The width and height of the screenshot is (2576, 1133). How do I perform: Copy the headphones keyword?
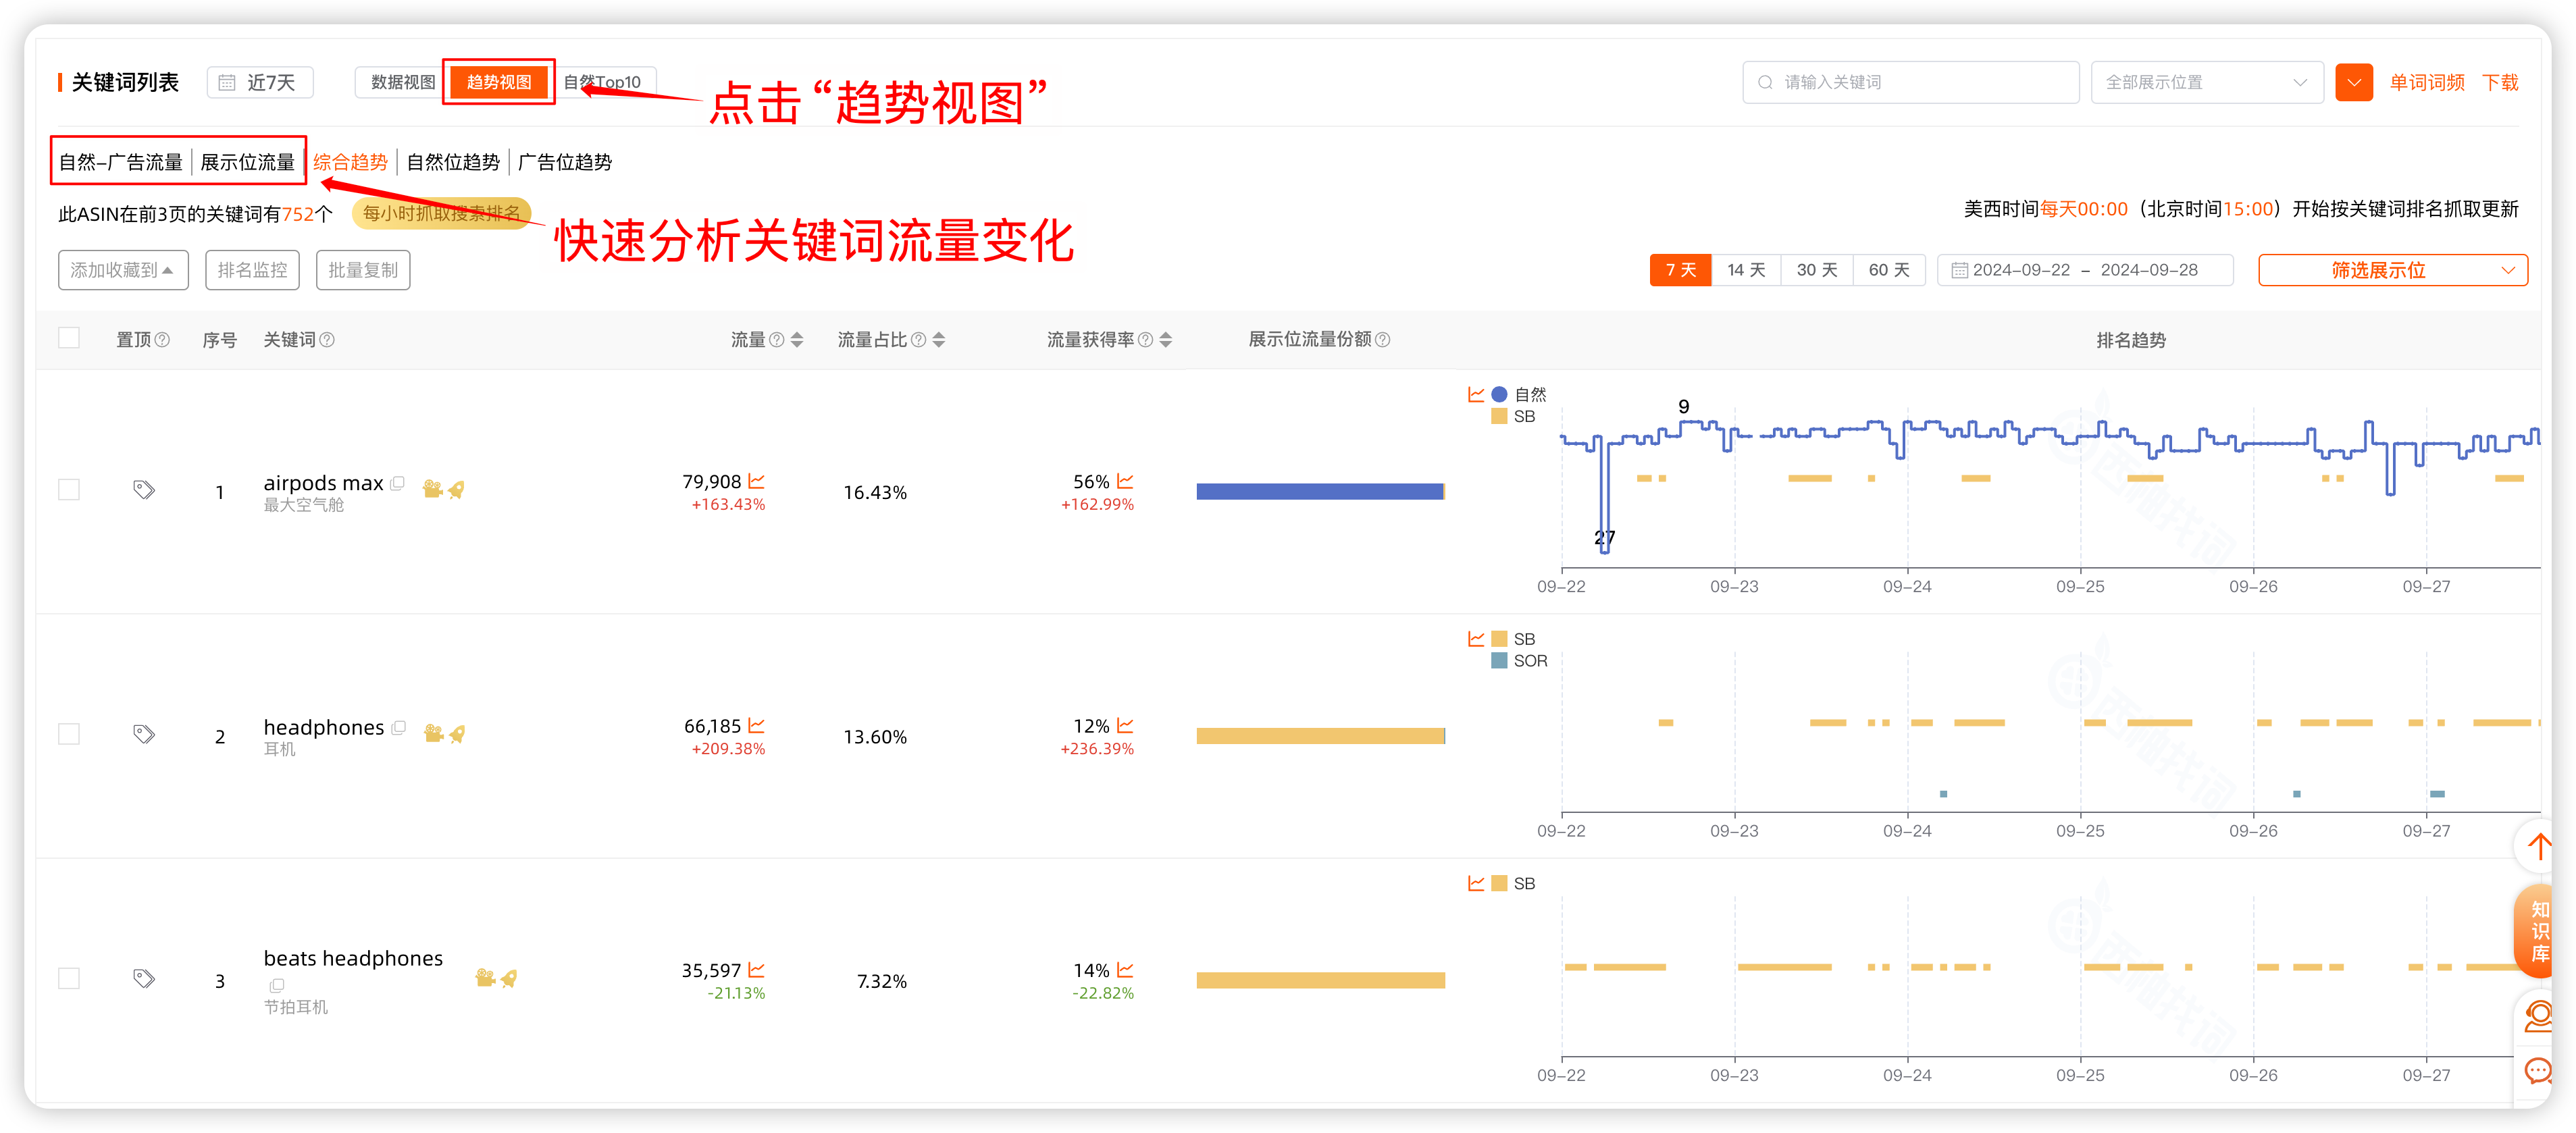pyautogui.click(x=399, y=727)
